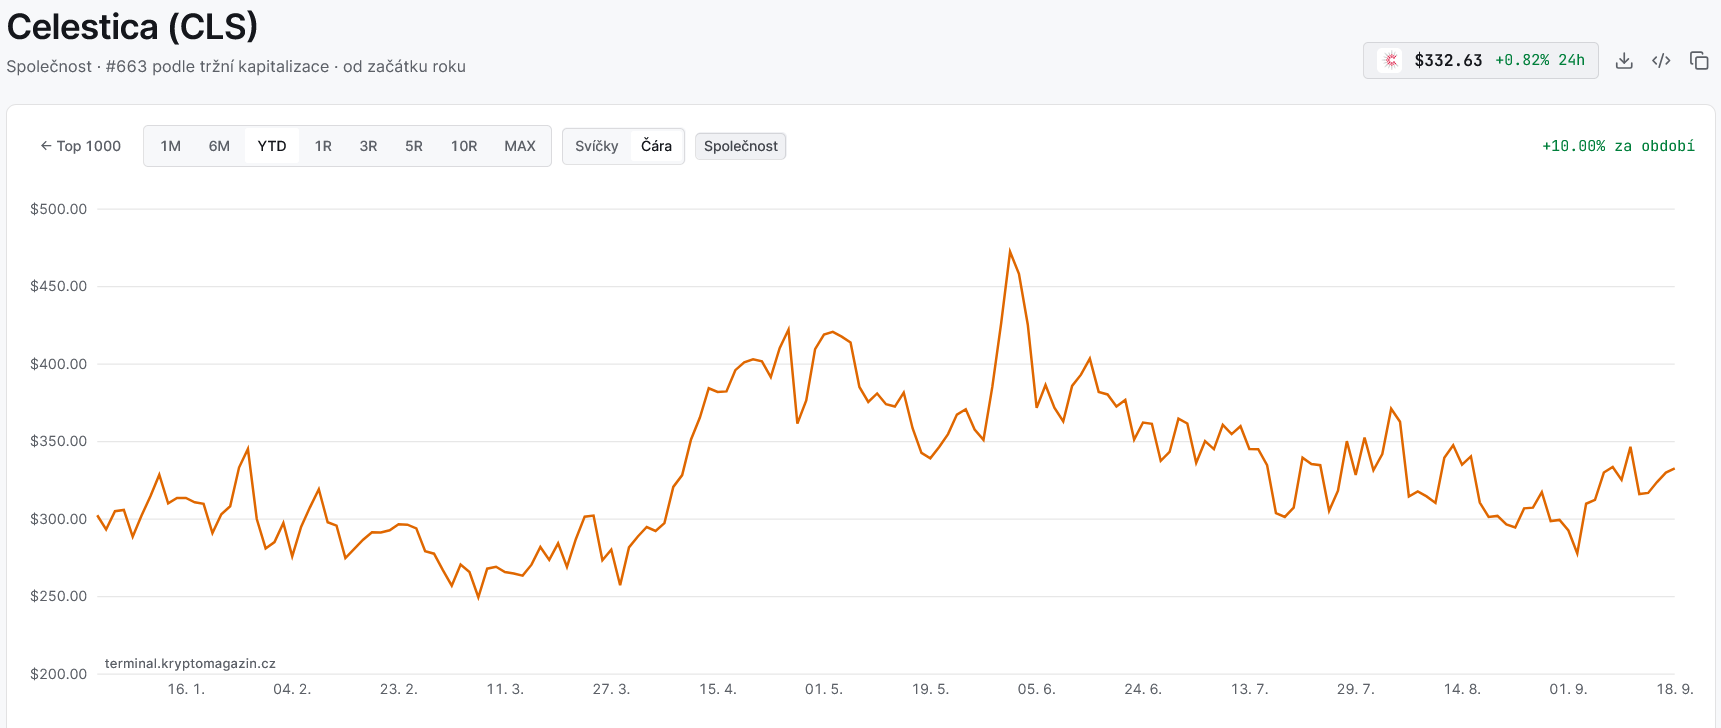1721x728 pixels.
Task: Click the Společnost button
Action: [x=741, y=146]
